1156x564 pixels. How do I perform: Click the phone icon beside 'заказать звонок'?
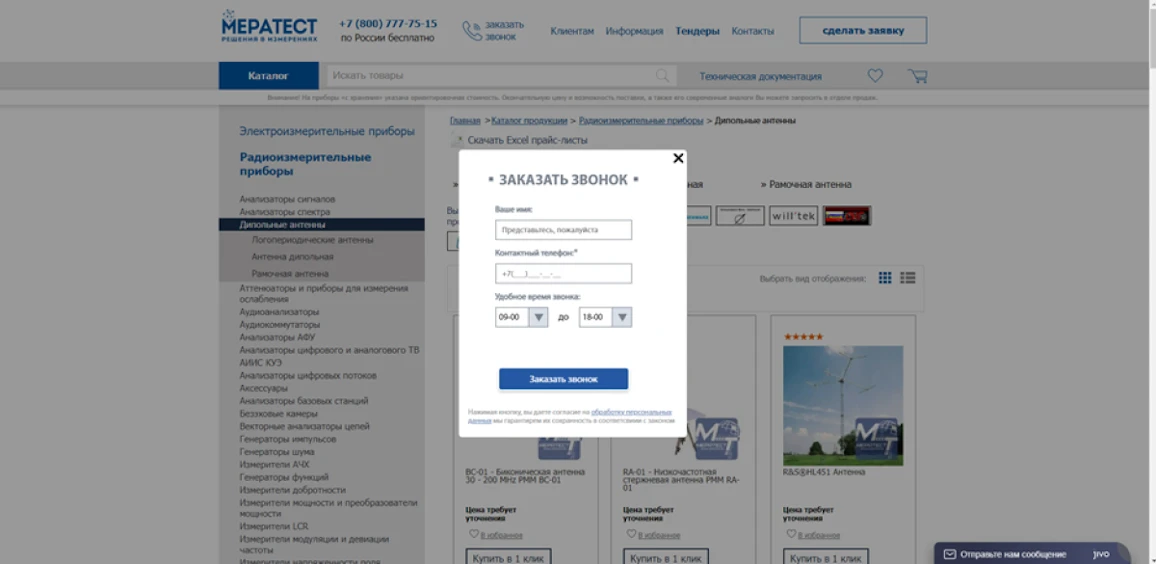pyautogui.click(x=471, y=31)
